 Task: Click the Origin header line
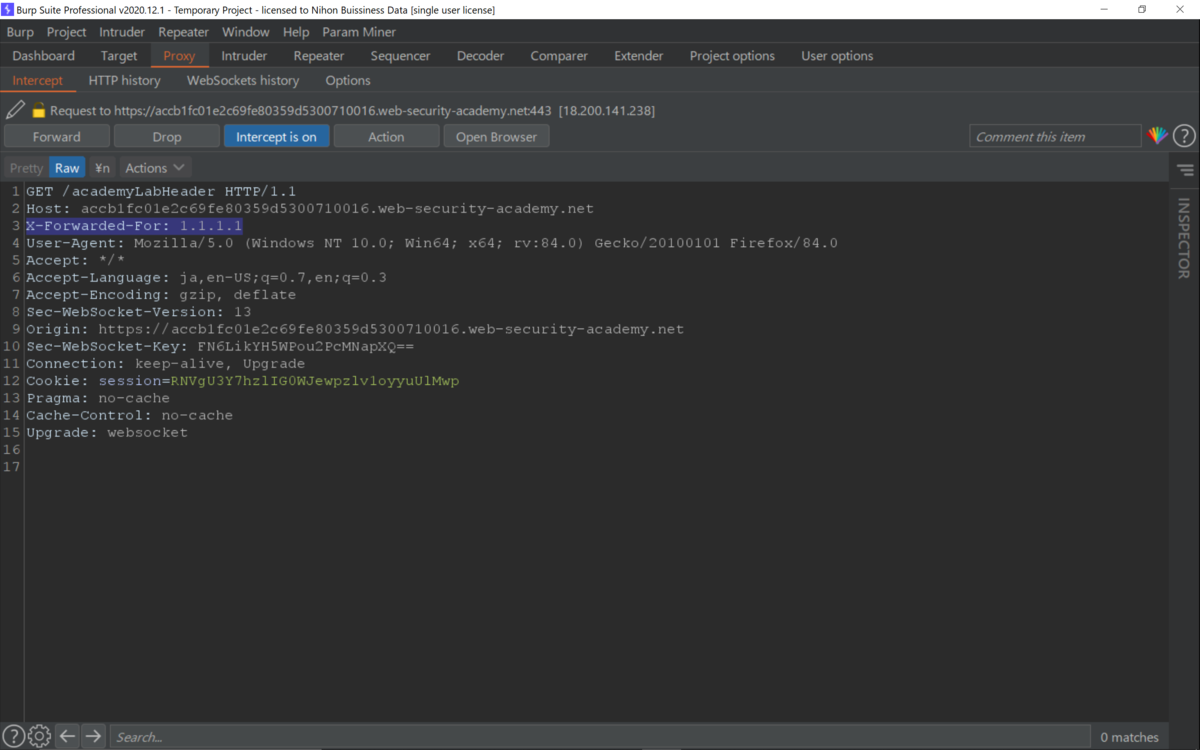point(355,329)
